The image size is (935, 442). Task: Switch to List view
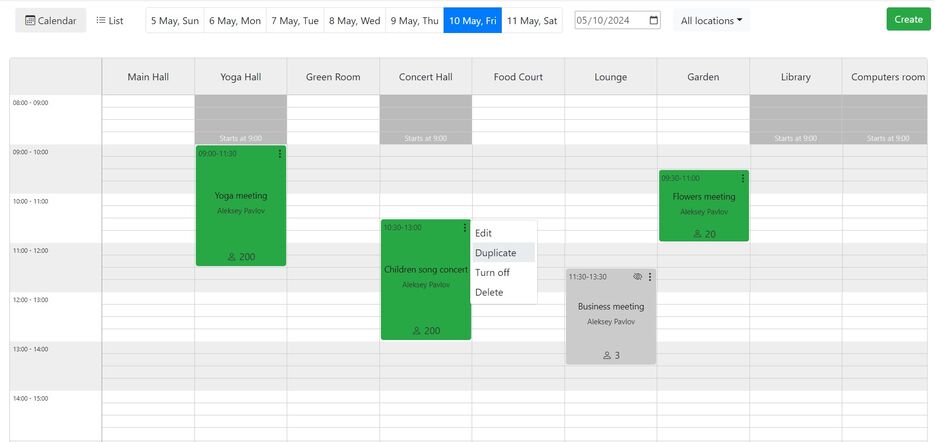coord(110,20)
